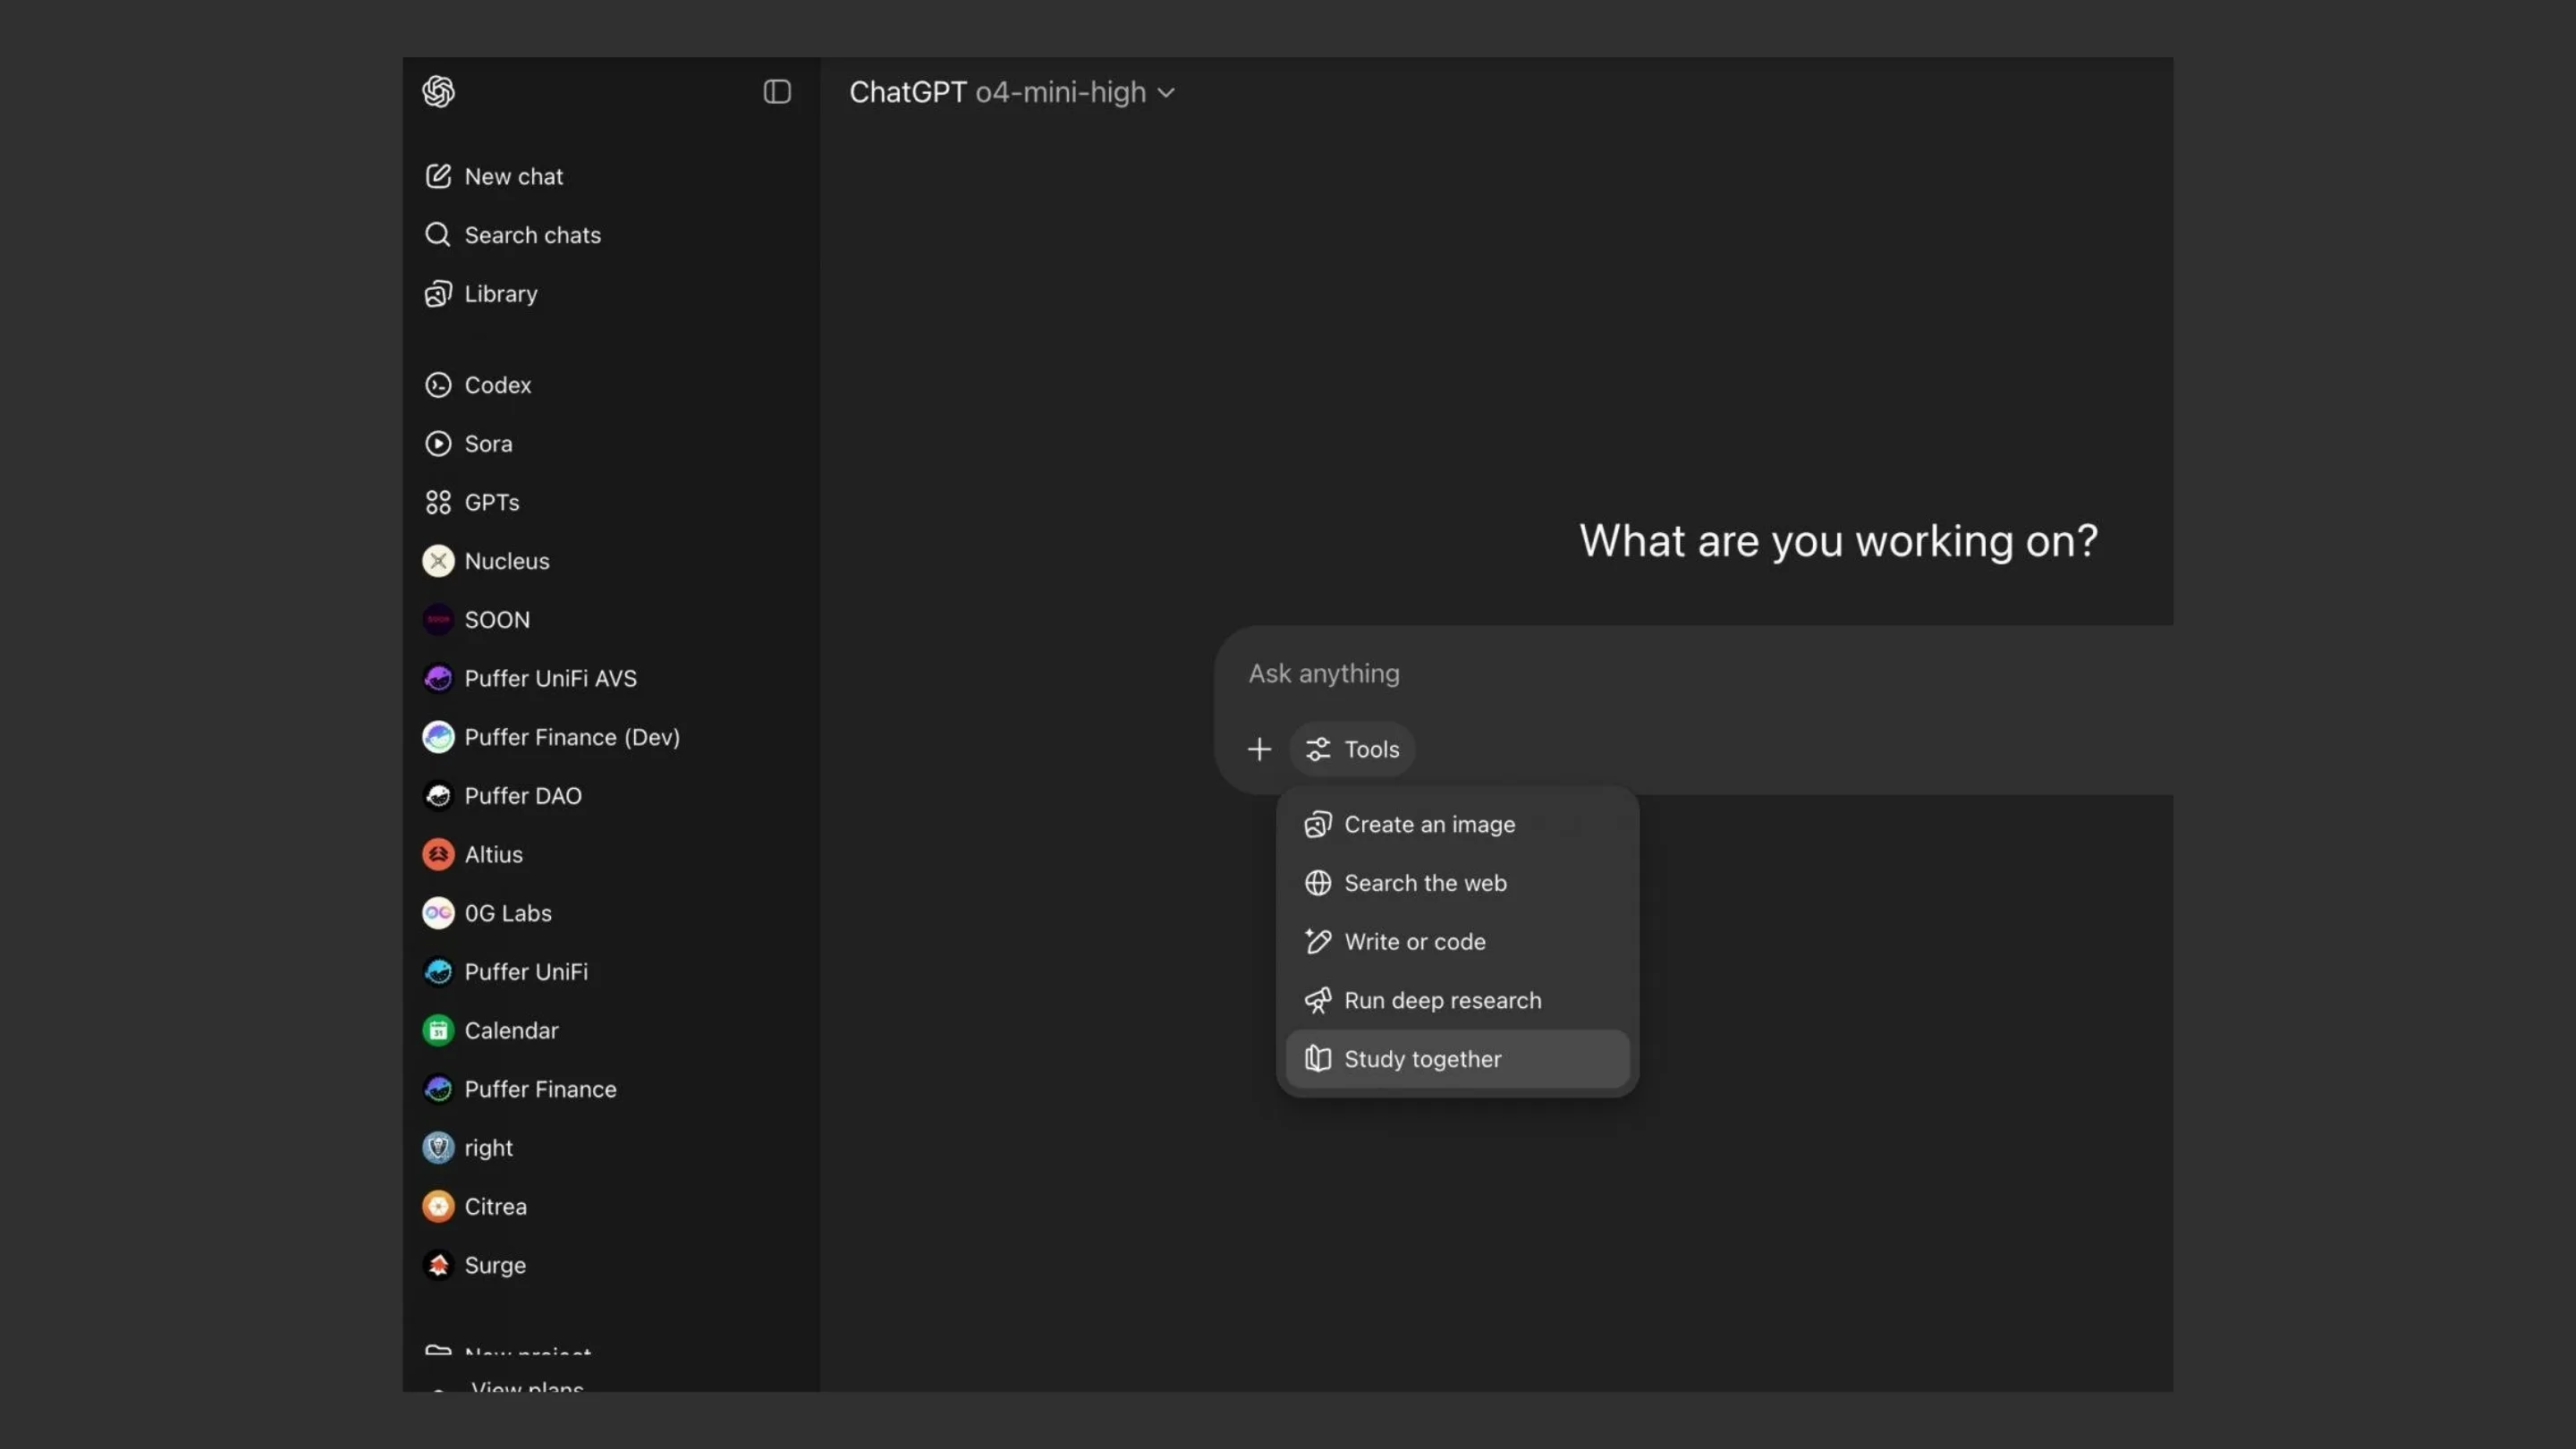Choose Study together from Tools menu
The image size is (2576, 1449).
click(x=1457, y=1059)
